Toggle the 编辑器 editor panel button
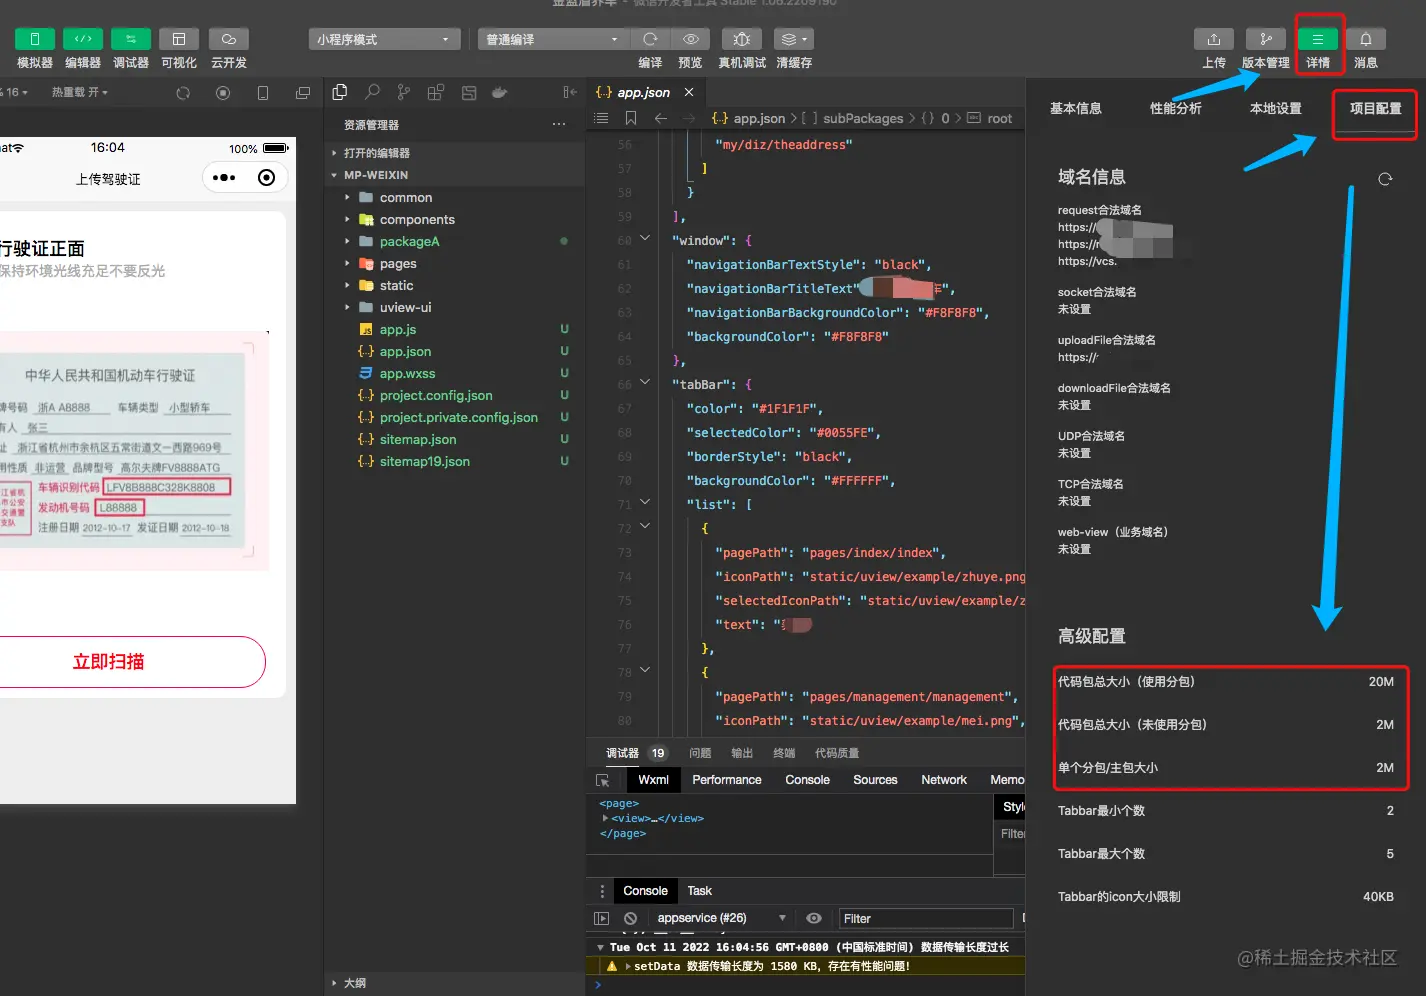Viewport: 1426px width, 996px height. (x=83, y=39)
